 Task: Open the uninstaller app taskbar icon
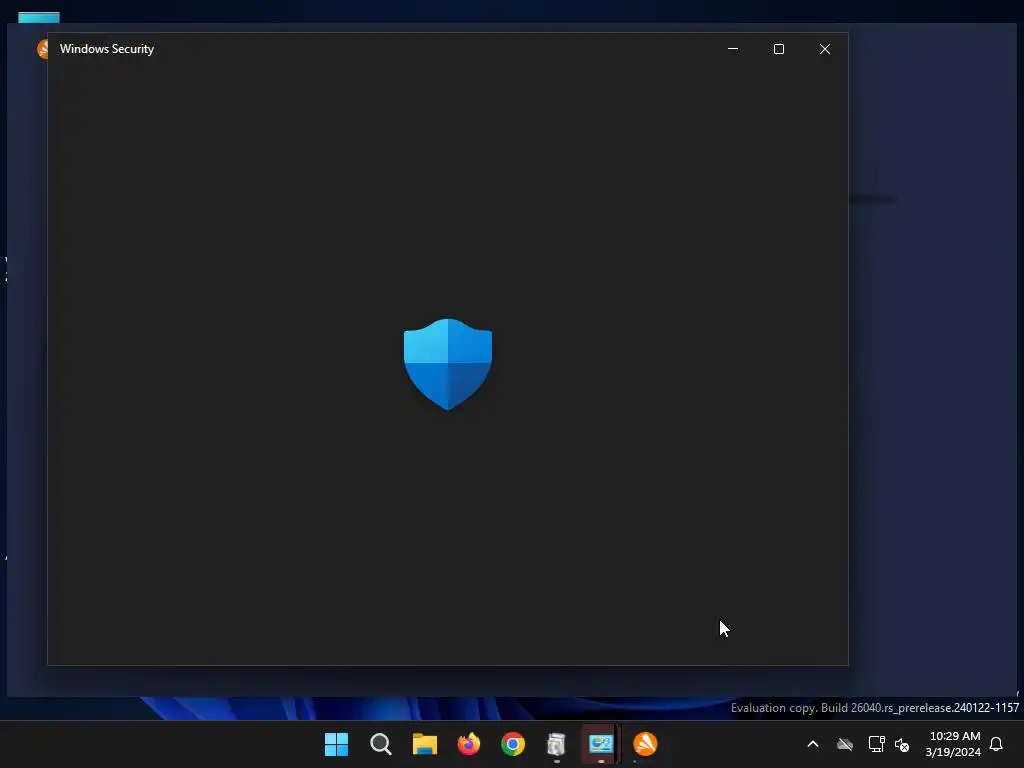click(556, 744)
